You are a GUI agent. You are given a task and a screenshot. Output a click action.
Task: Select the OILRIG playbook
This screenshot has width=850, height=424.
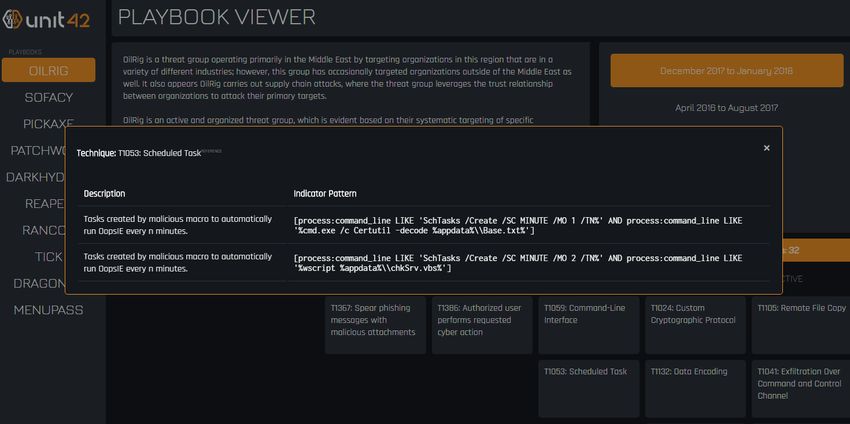(x=48, y=70)
